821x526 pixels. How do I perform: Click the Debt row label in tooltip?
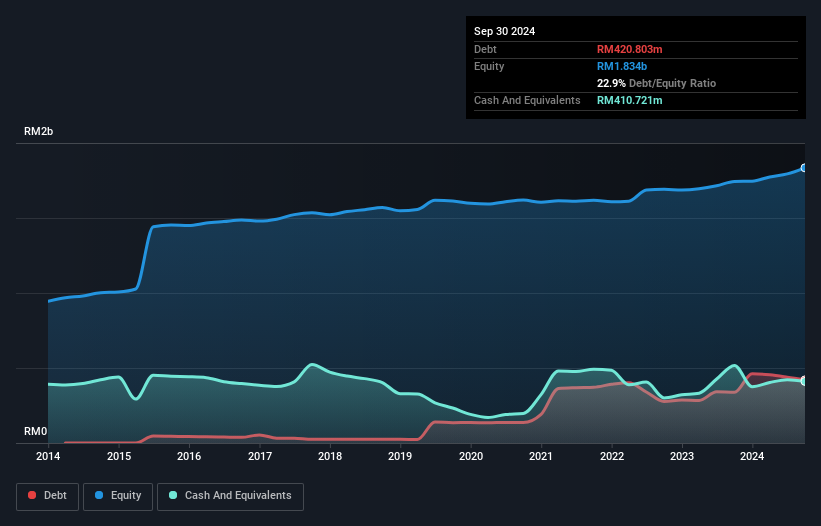[485, 49]
